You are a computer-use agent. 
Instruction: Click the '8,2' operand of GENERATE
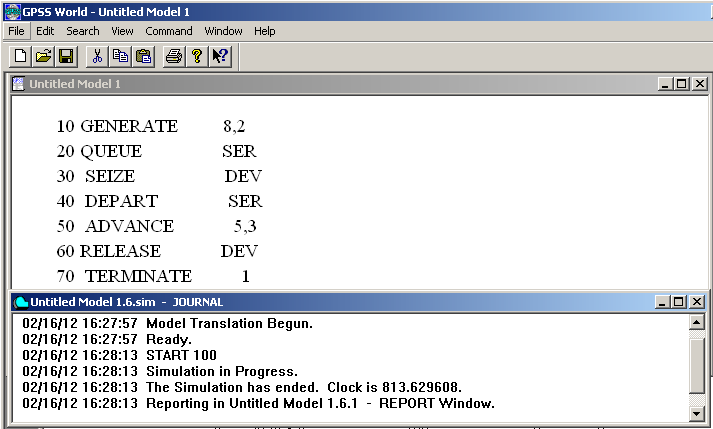[234, 126]
